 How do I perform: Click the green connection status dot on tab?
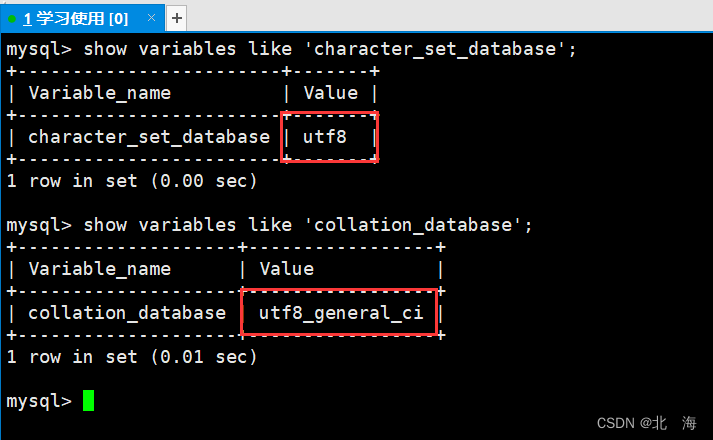tap(12, 19)
